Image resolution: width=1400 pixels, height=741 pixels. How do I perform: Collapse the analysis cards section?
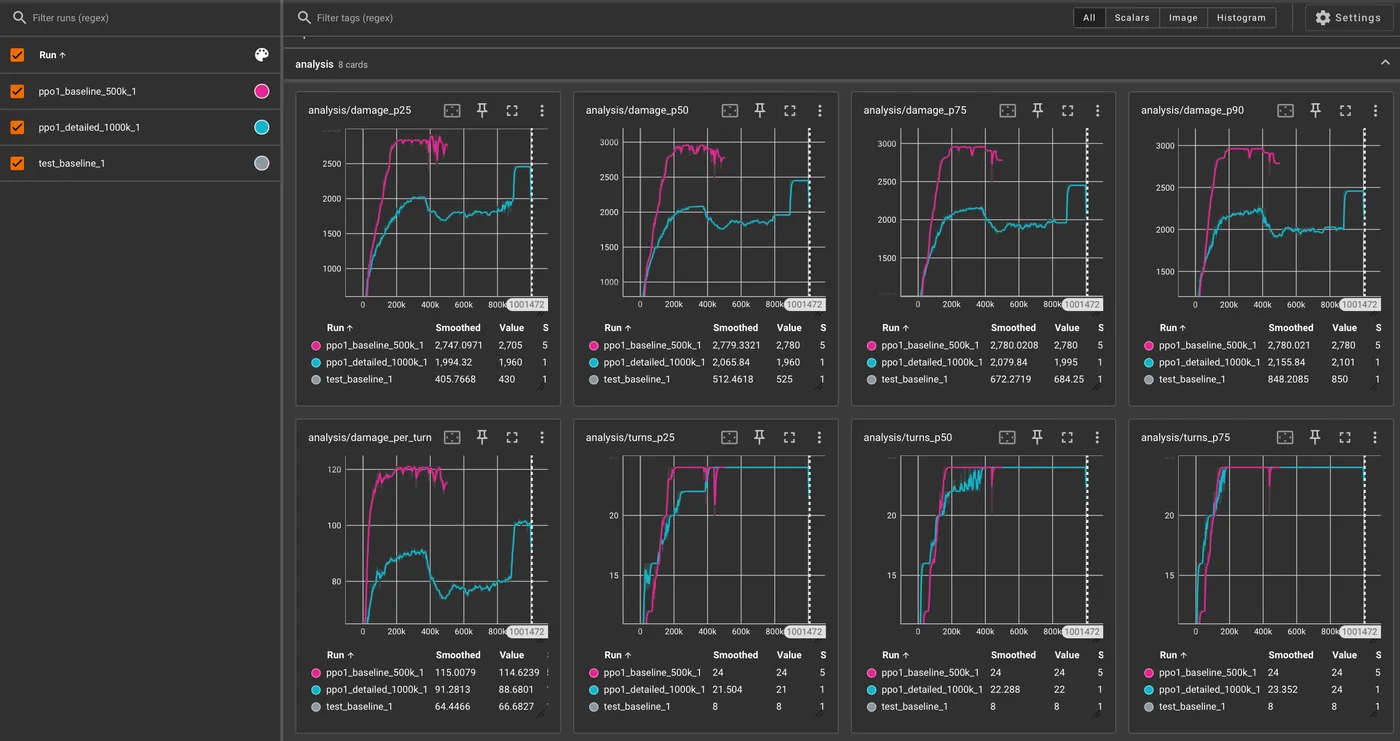click(1385, 63)
